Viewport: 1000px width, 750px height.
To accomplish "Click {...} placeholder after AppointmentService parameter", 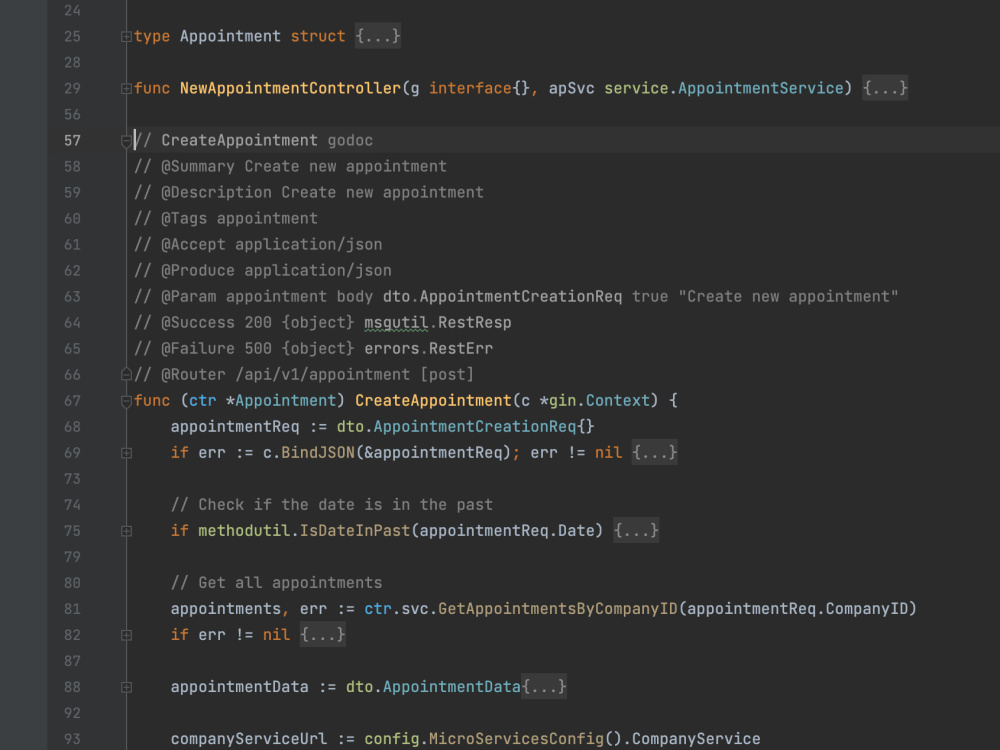I will 885,88.
